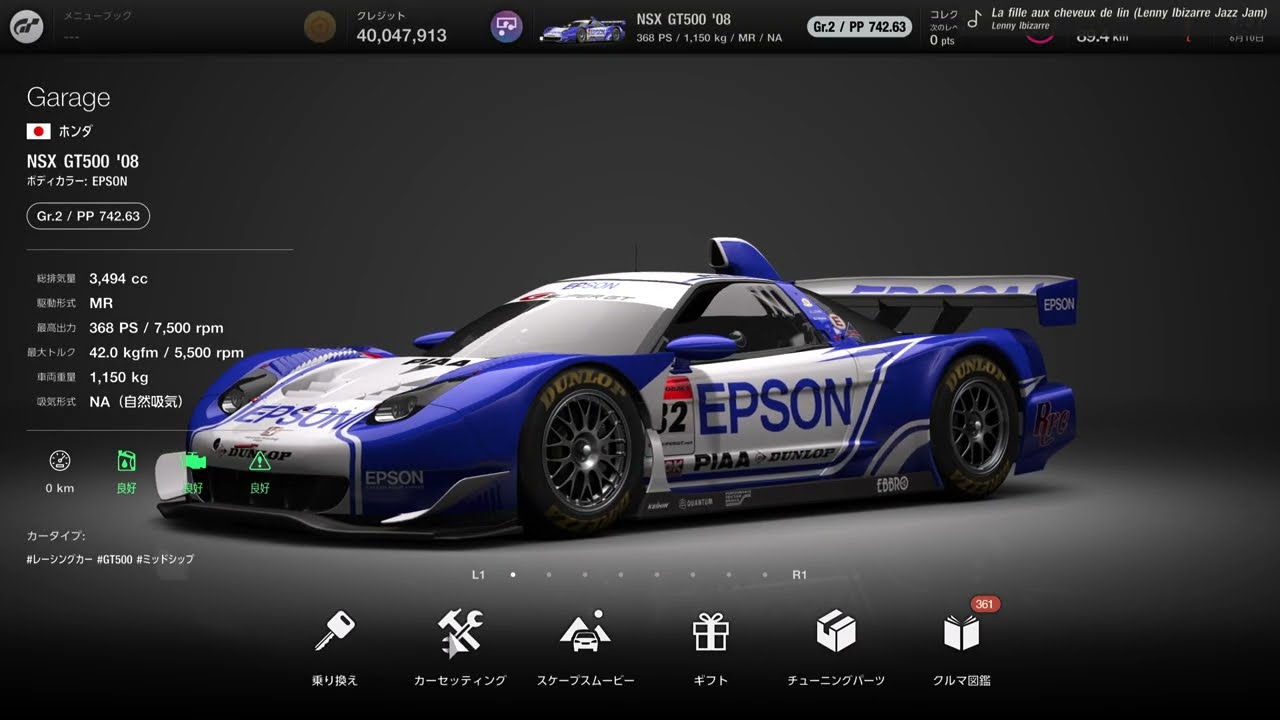Click the #GT500 tag
Viewport: 1280px width, 720px height.
115,560
